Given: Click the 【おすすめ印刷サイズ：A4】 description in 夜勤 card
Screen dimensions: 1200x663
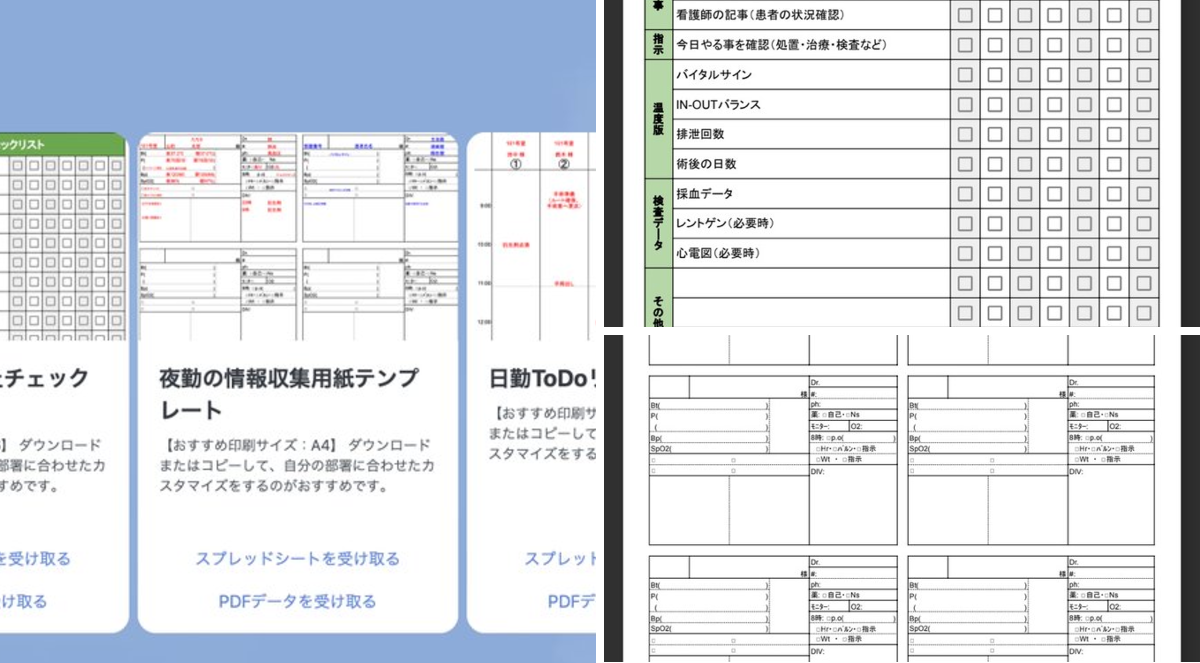Looking at the screenshot, I should (297, 465).
